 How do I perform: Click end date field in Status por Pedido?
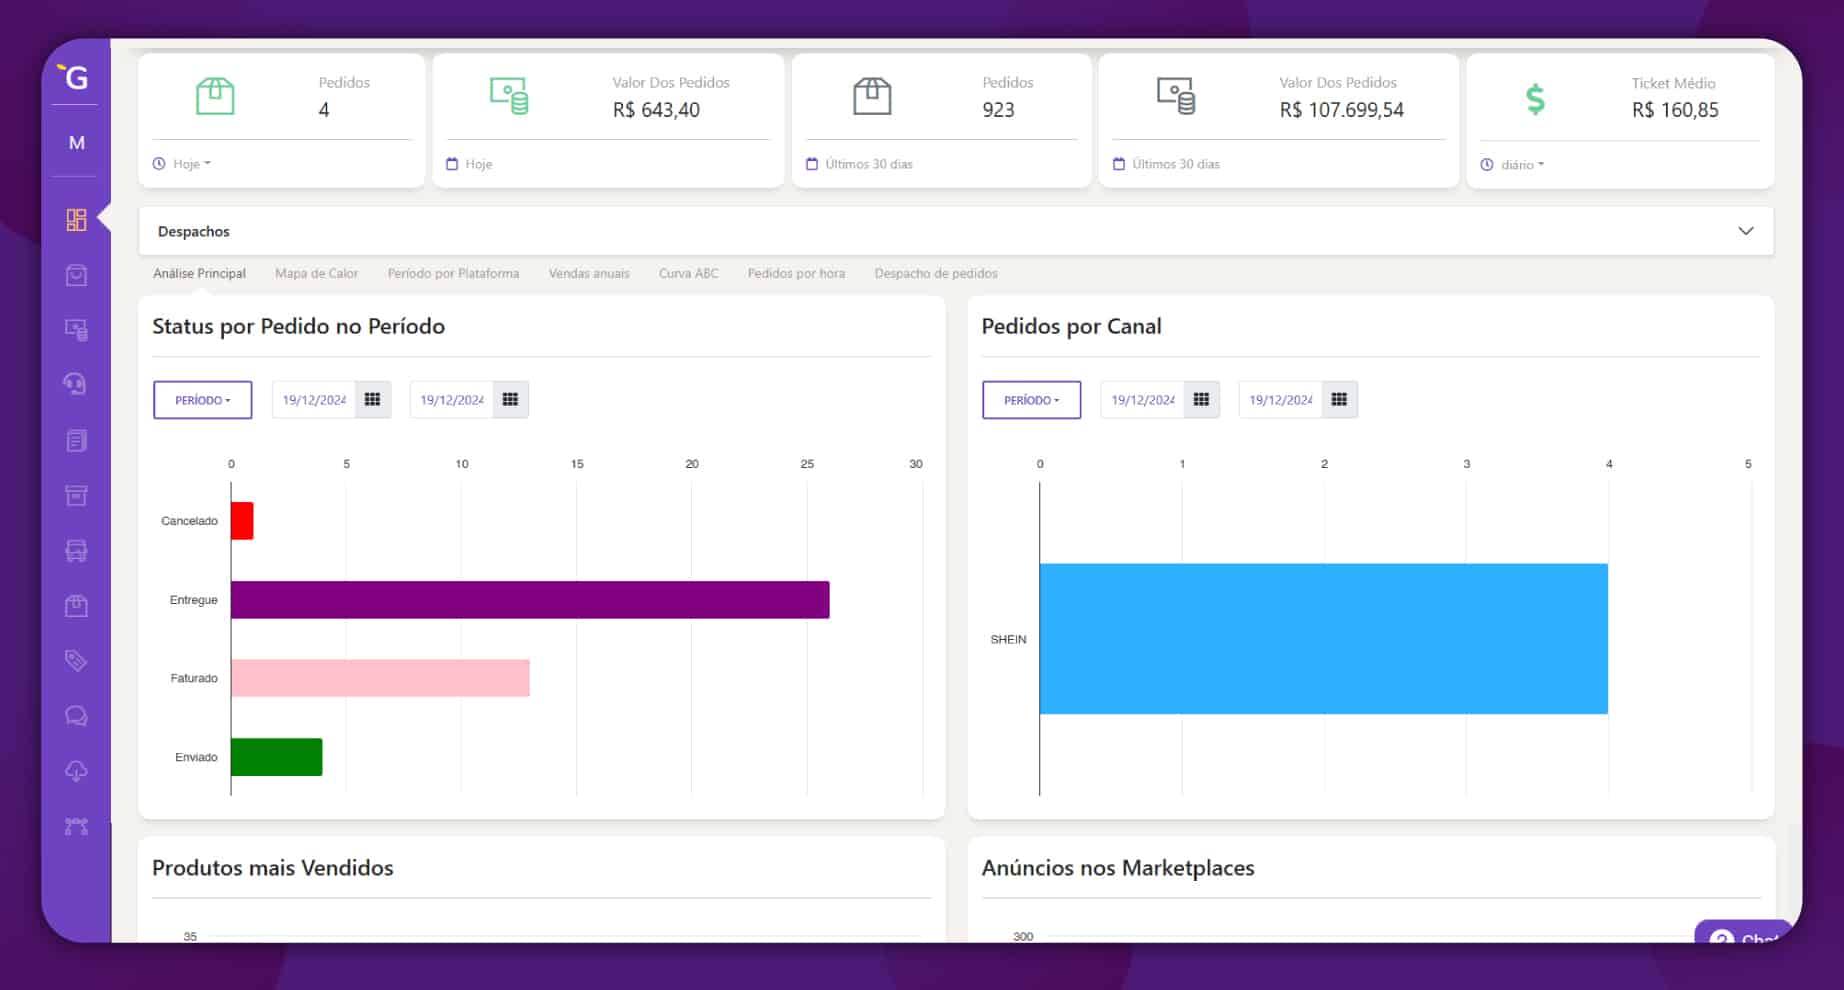pos(452,400)
